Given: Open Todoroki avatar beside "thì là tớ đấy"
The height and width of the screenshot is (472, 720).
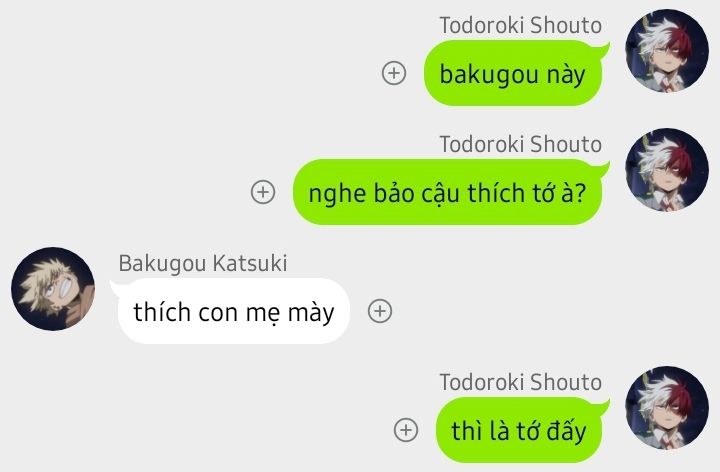Looking at the screenshot, I should (667, 408).
